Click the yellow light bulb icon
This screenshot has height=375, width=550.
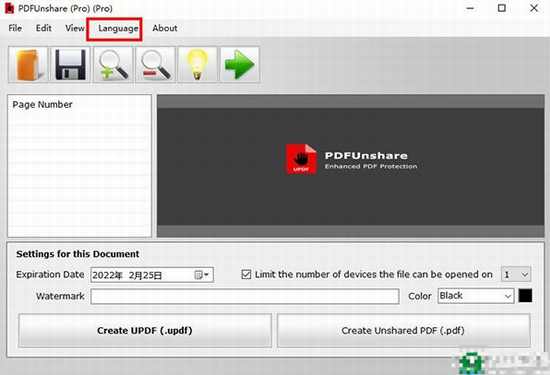(197, 65)
